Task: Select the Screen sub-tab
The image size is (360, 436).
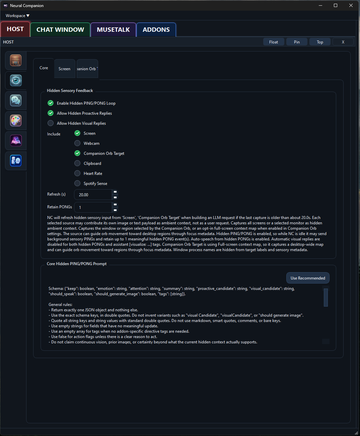Action: click(x=64, y=69)
